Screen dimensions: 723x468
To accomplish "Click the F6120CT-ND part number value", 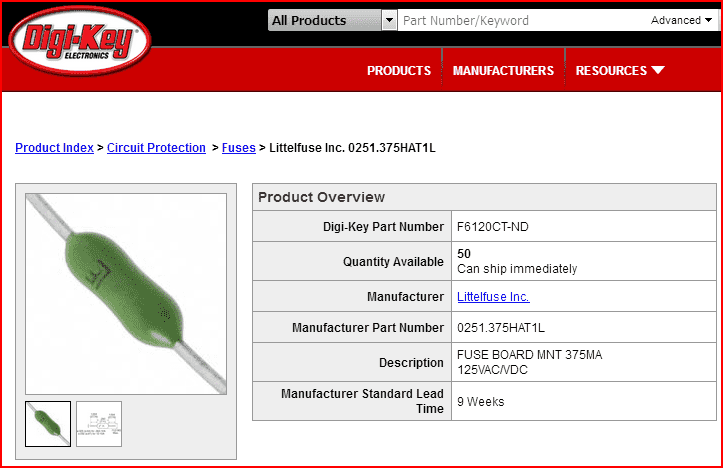I will 492,227.
